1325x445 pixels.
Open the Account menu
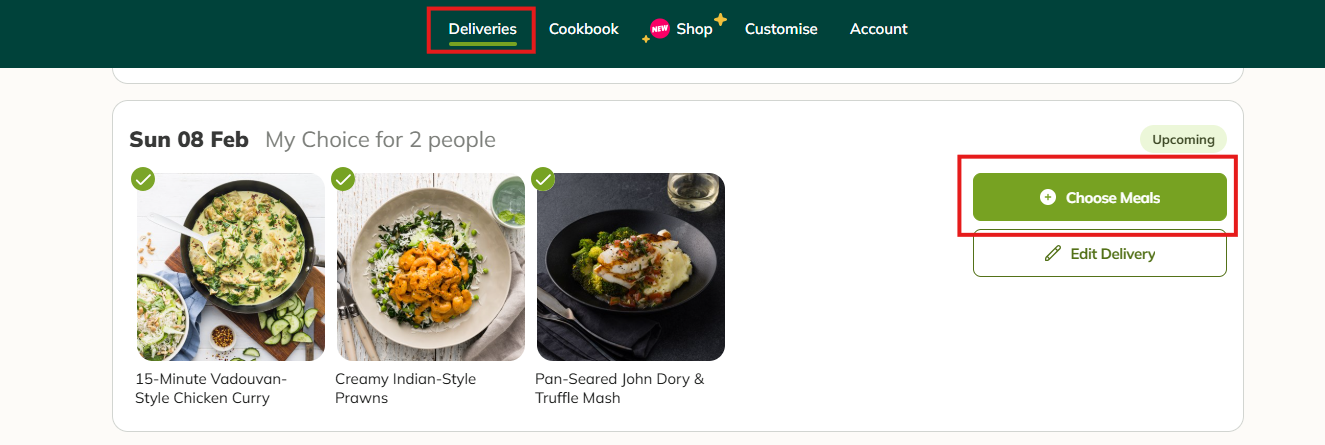[878, 29]
